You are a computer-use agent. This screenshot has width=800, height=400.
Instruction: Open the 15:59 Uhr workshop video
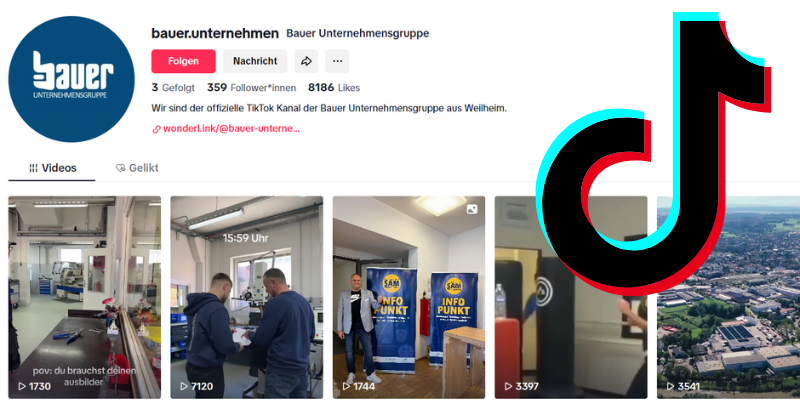[246, 297]
